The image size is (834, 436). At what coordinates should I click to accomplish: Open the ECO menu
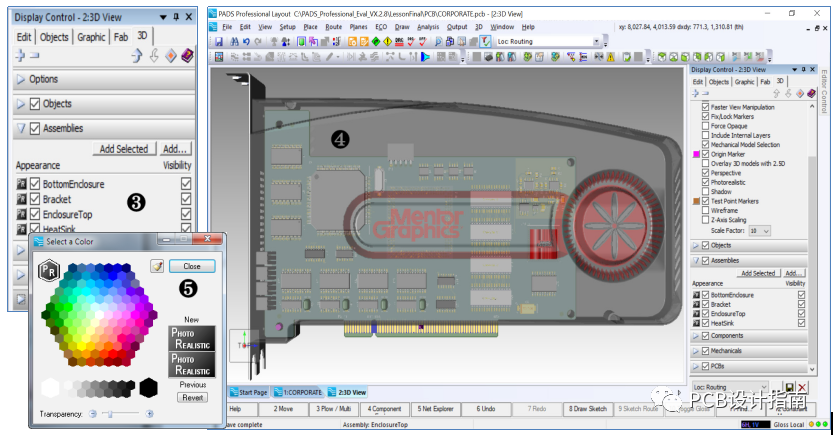pyautogui.click(x=381, y=27)
